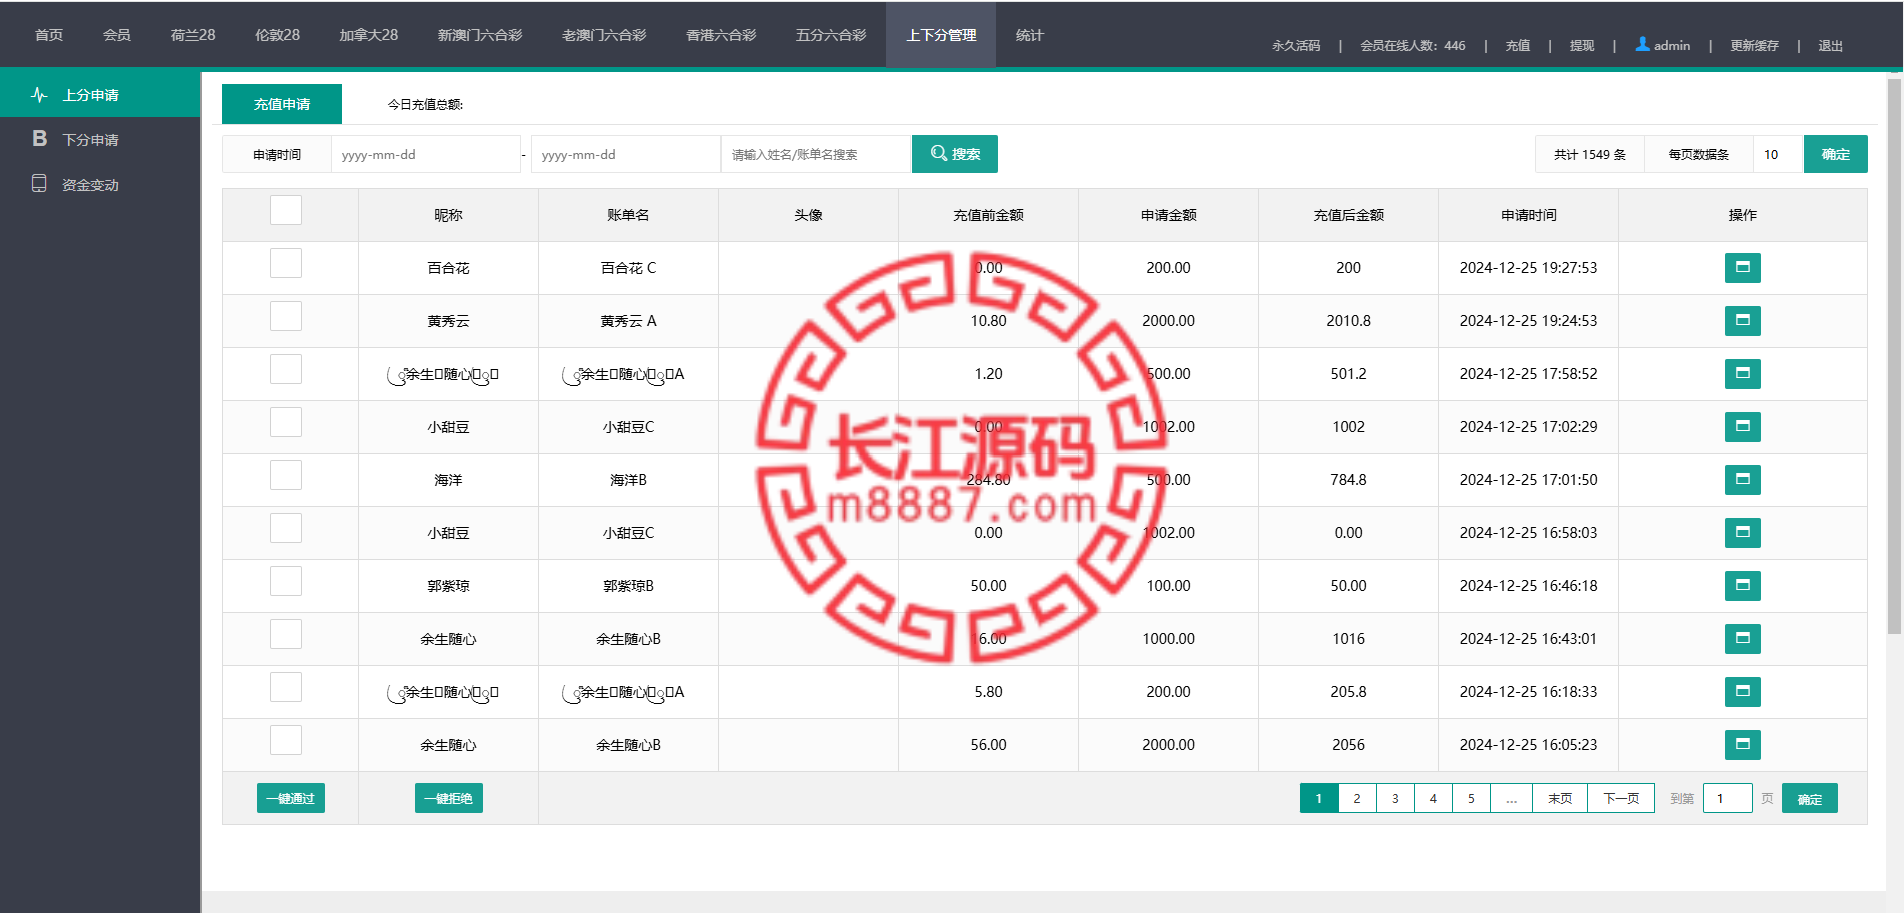Open action icon for 2024-12-25 16:46:18 row

pos(1742,586)
